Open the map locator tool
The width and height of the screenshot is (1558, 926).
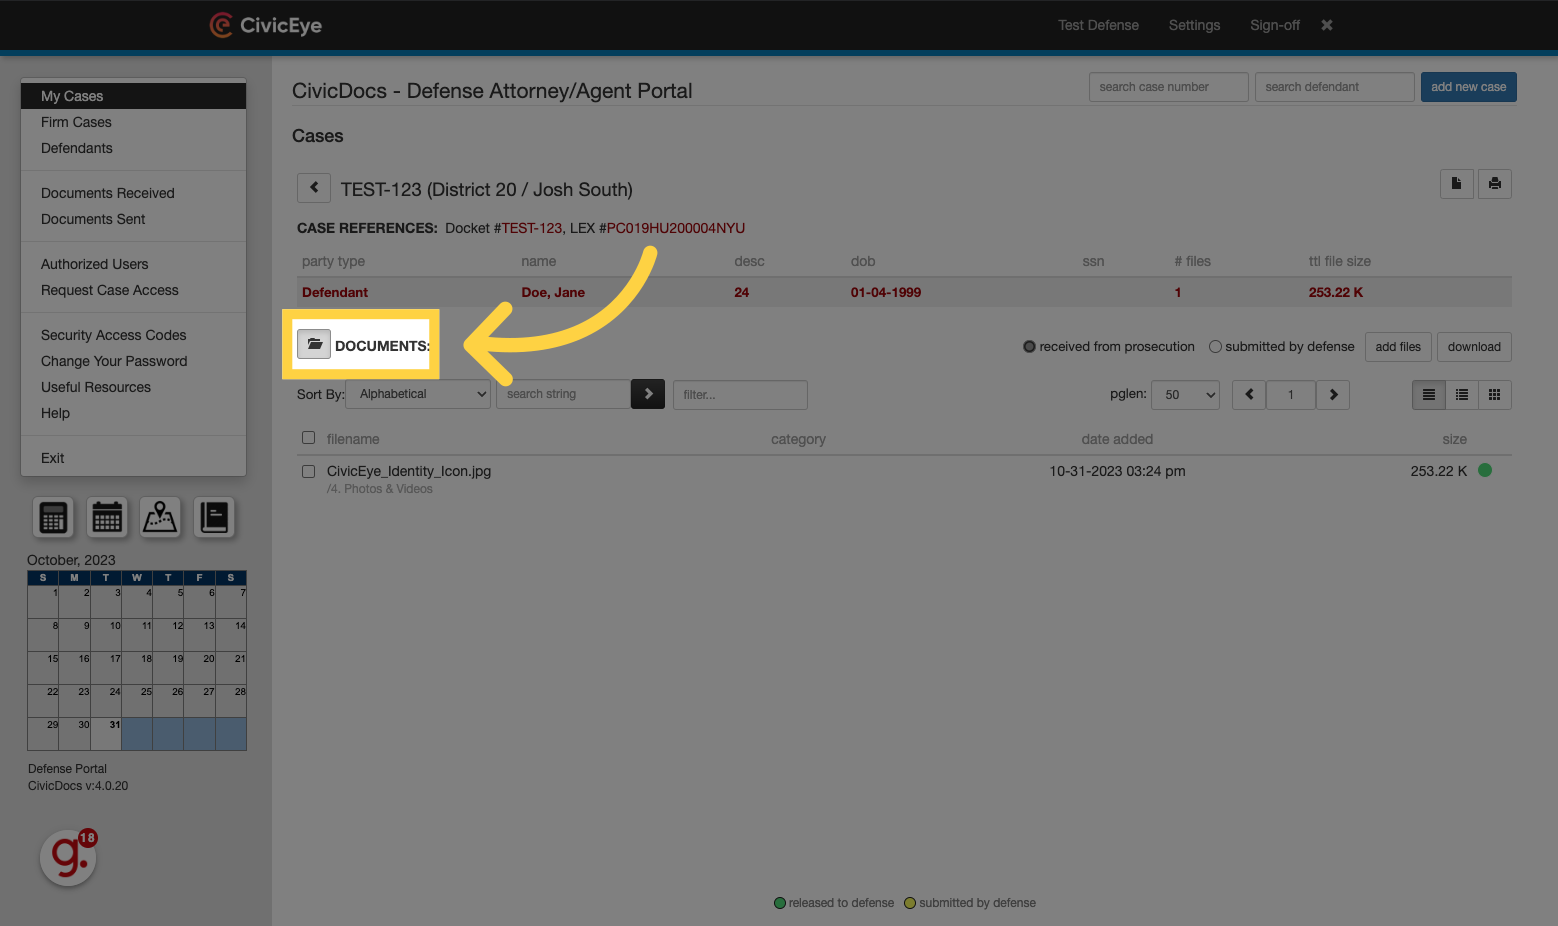[160, 517]
